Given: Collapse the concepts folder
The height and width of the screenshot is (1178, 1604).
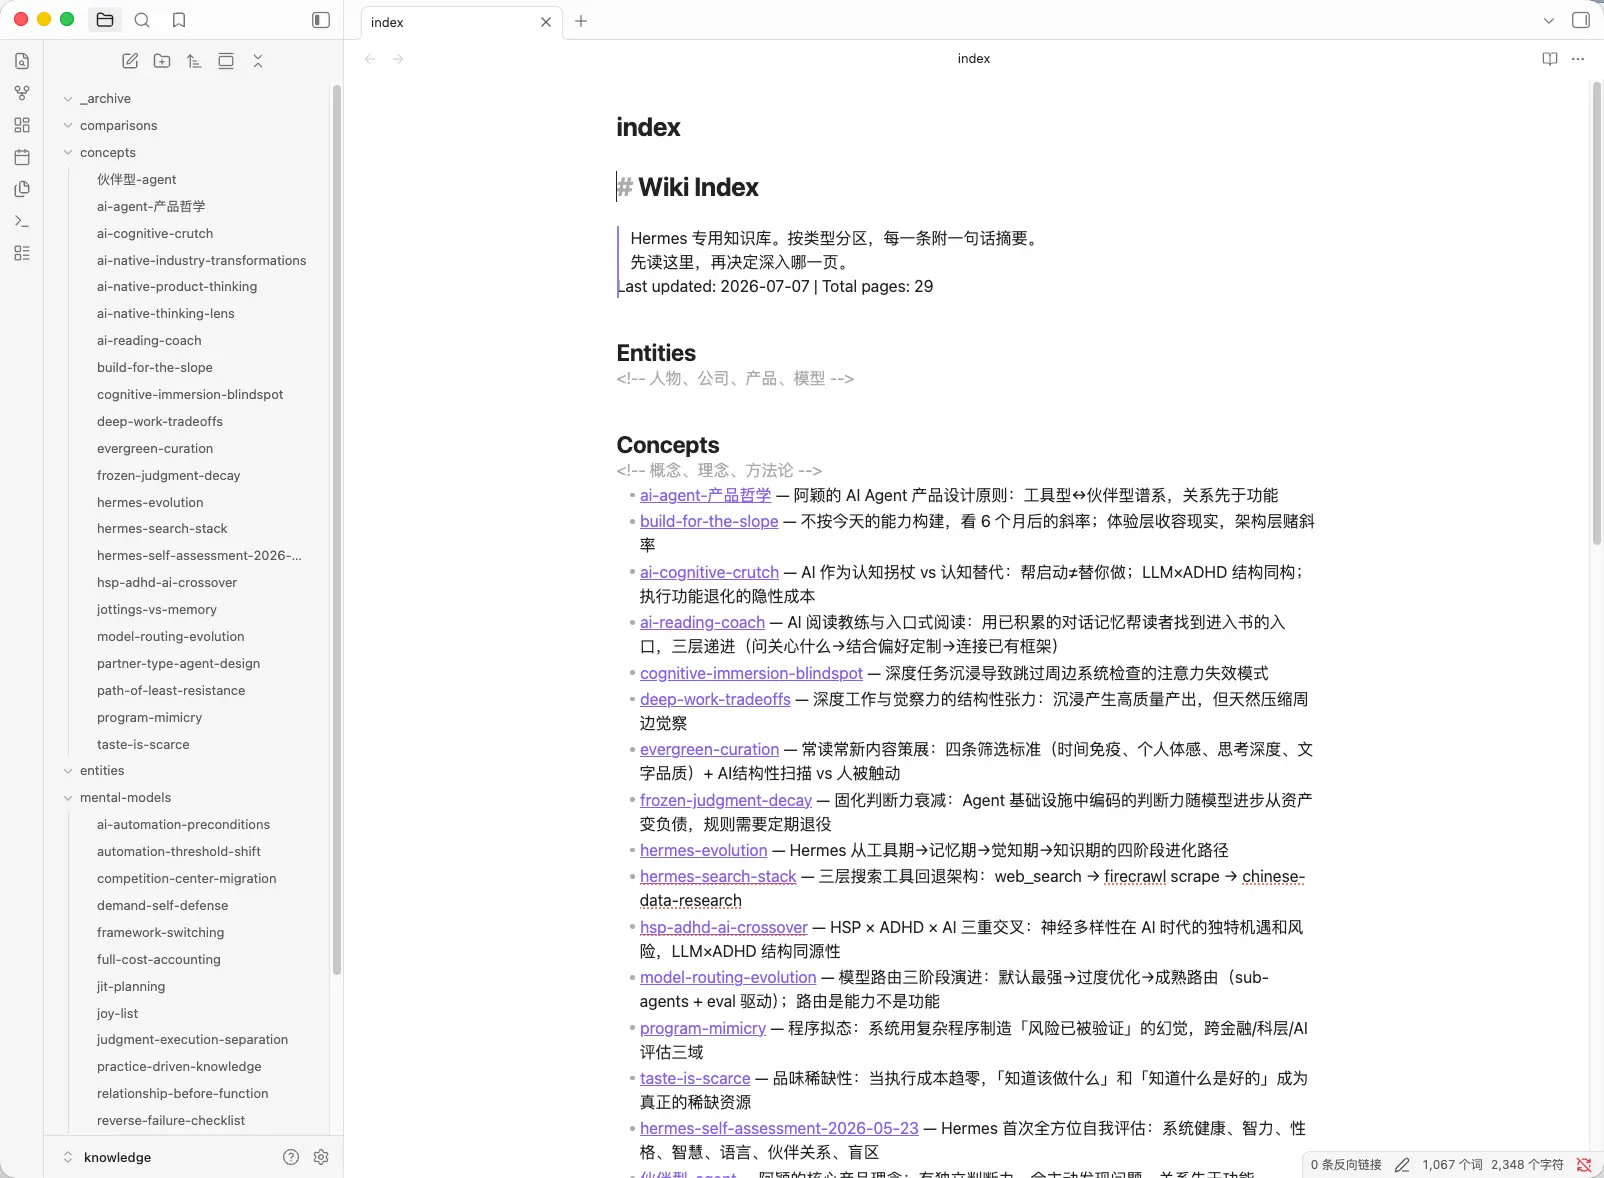Looking at the screenshot, I should 69,152.
